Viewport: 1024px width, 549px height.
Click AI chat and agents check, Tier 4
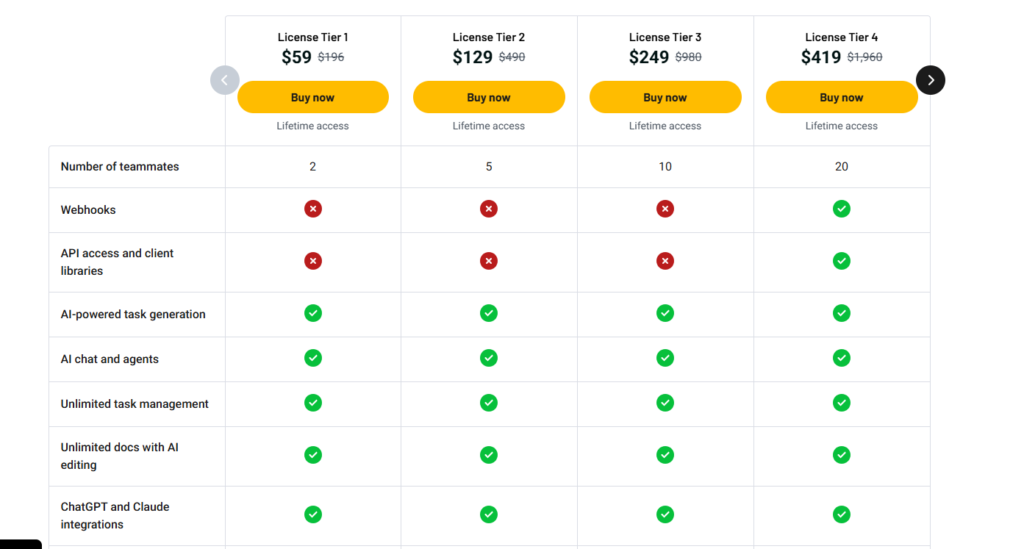click(x=841, y=358)
